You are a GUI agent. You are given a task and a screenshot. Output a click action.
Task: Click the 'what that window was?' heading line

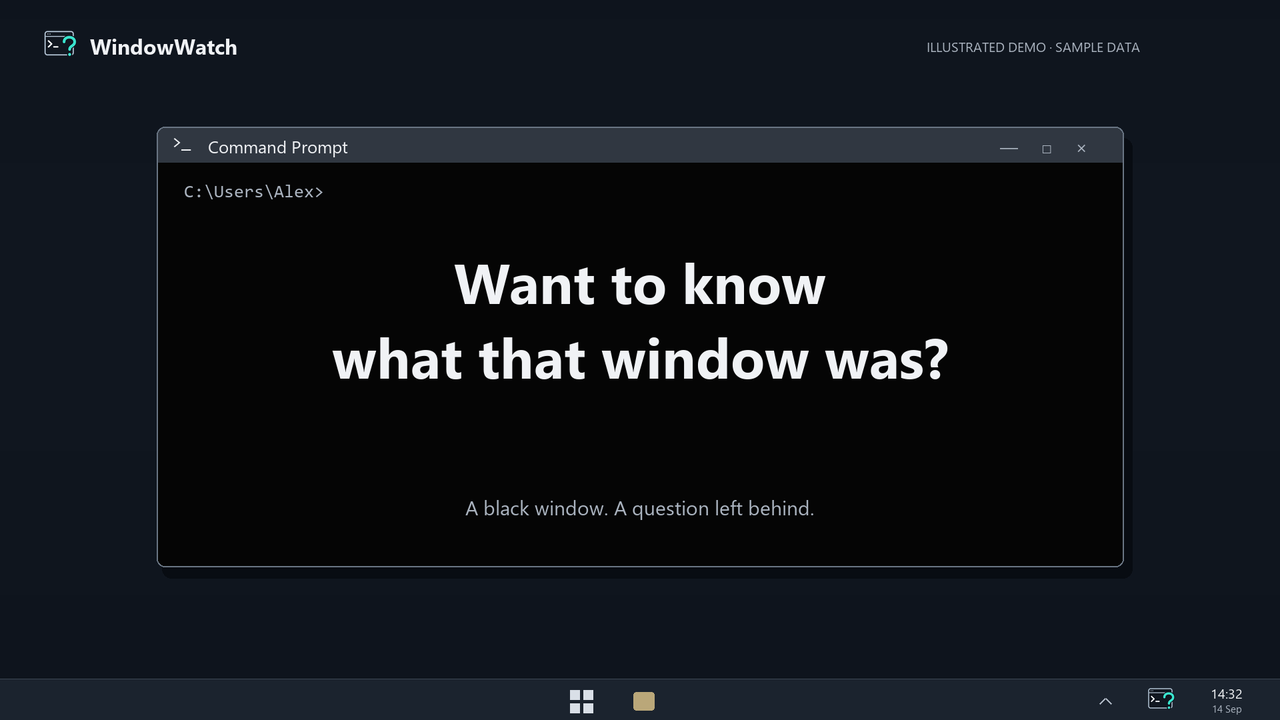point(640,359)
